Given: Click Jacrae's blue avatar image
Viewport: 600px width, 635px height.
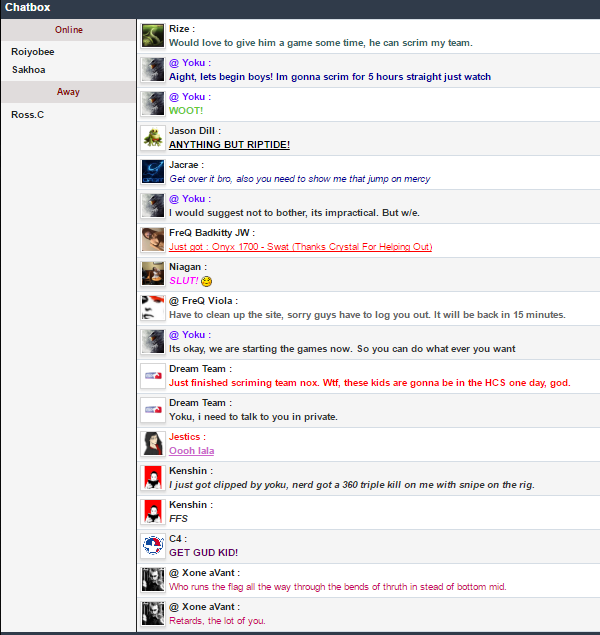Looking at the screenshot, I should point(153,172).
